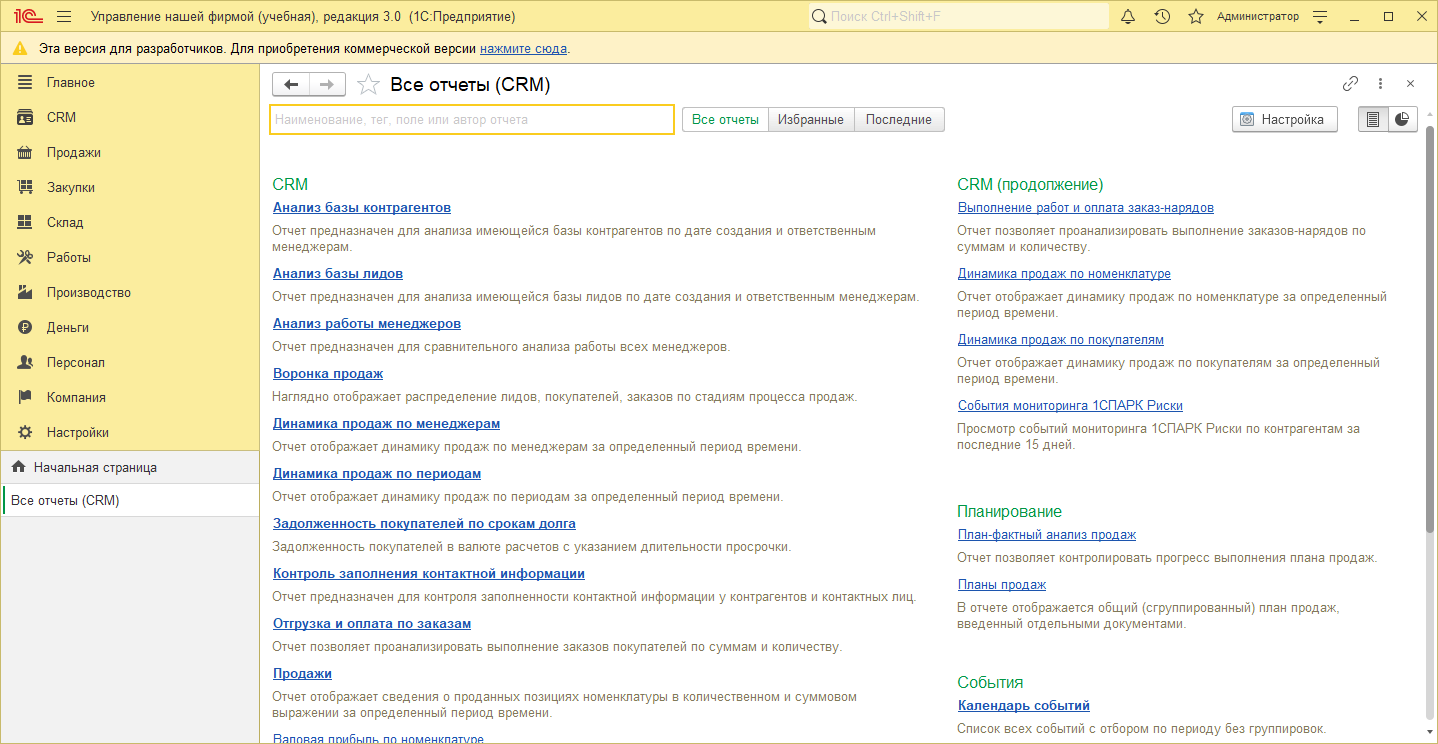The height and width of the screenshot is (744, 1438).
Task: Click the Настройки gear icon
Action: tap(26, 432)
